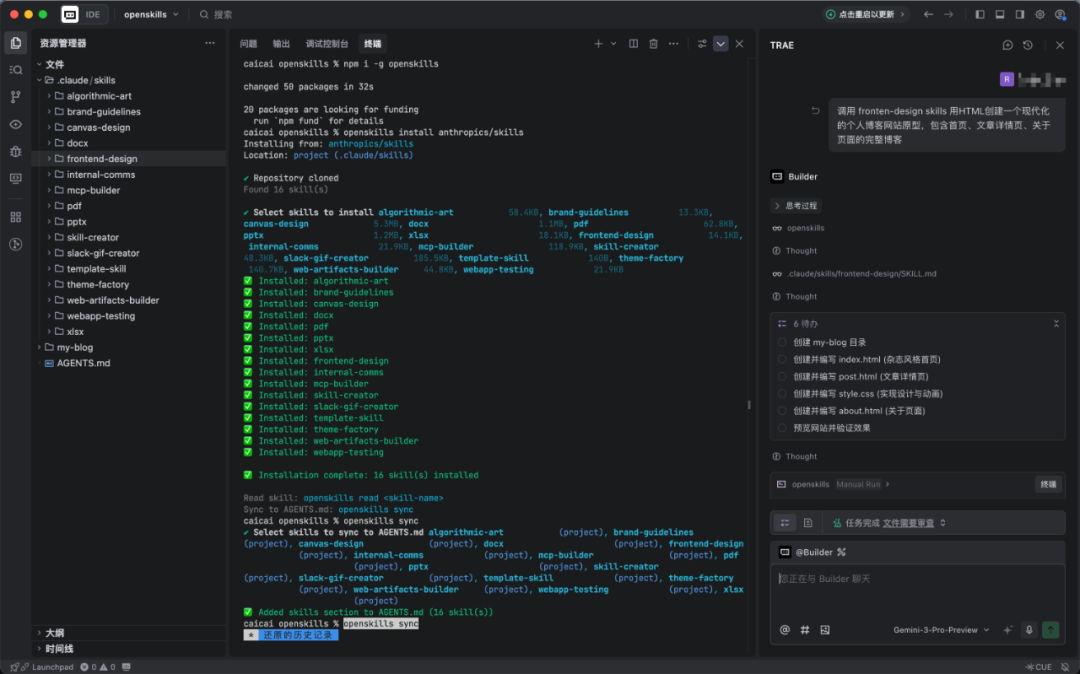The height and width of the screenshot is (674, 1080).
Task: Click the undo arrow beside user message
Action: pos(815,110)
